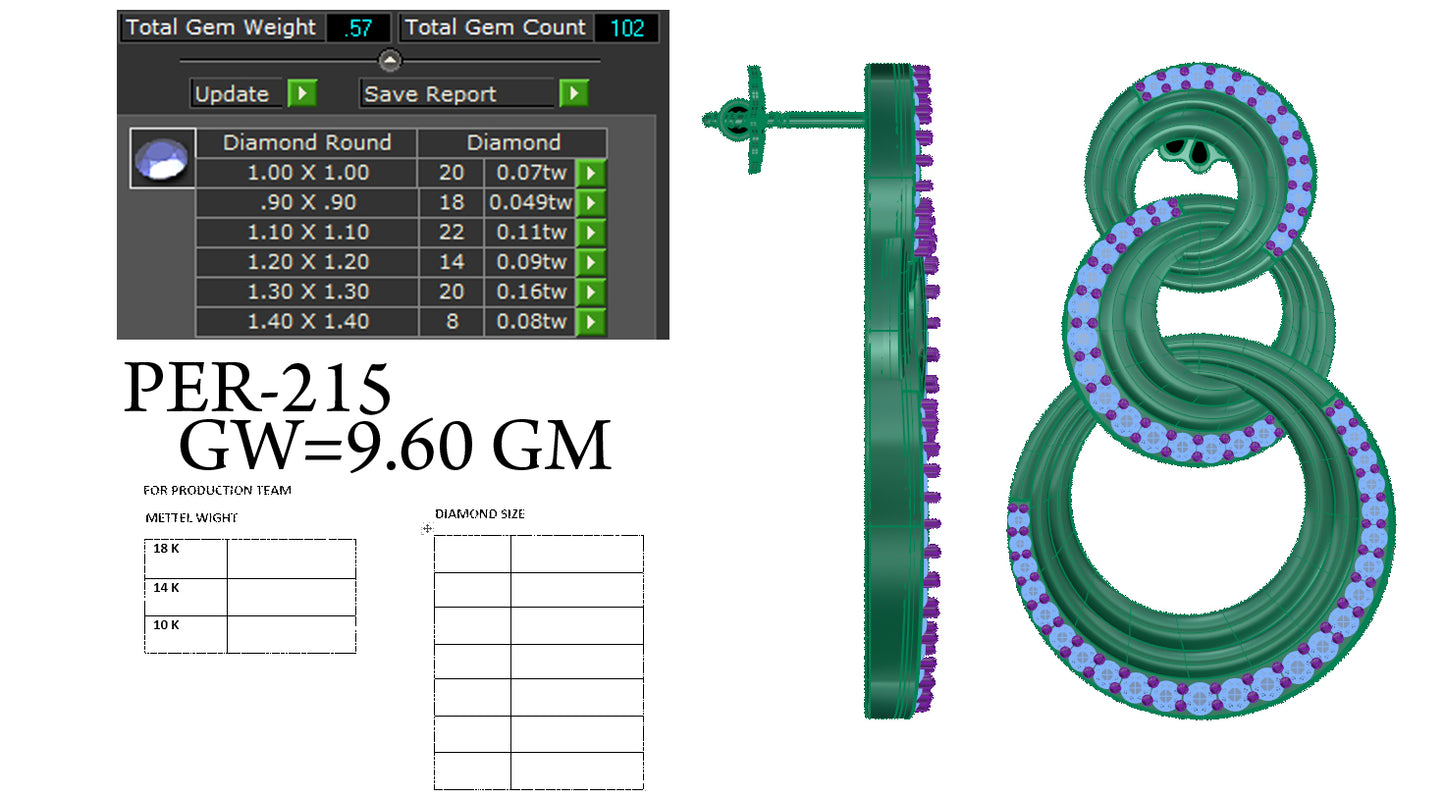This screenshot has height=799, width=1445.
Task: Click the green arrow for the 1.20 X 1.20 row
Action: click(x=590, y=262)
